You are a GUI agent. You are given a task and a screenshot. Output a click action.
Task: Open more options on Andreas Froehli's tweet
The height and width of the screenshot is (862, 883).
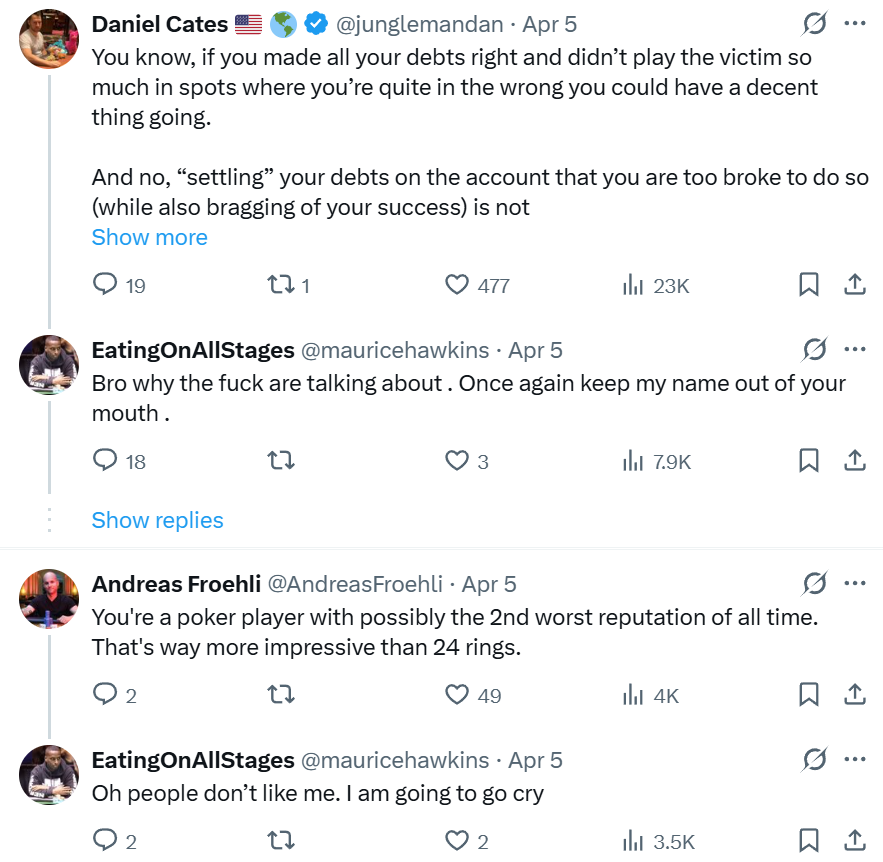tap(855, 583)
